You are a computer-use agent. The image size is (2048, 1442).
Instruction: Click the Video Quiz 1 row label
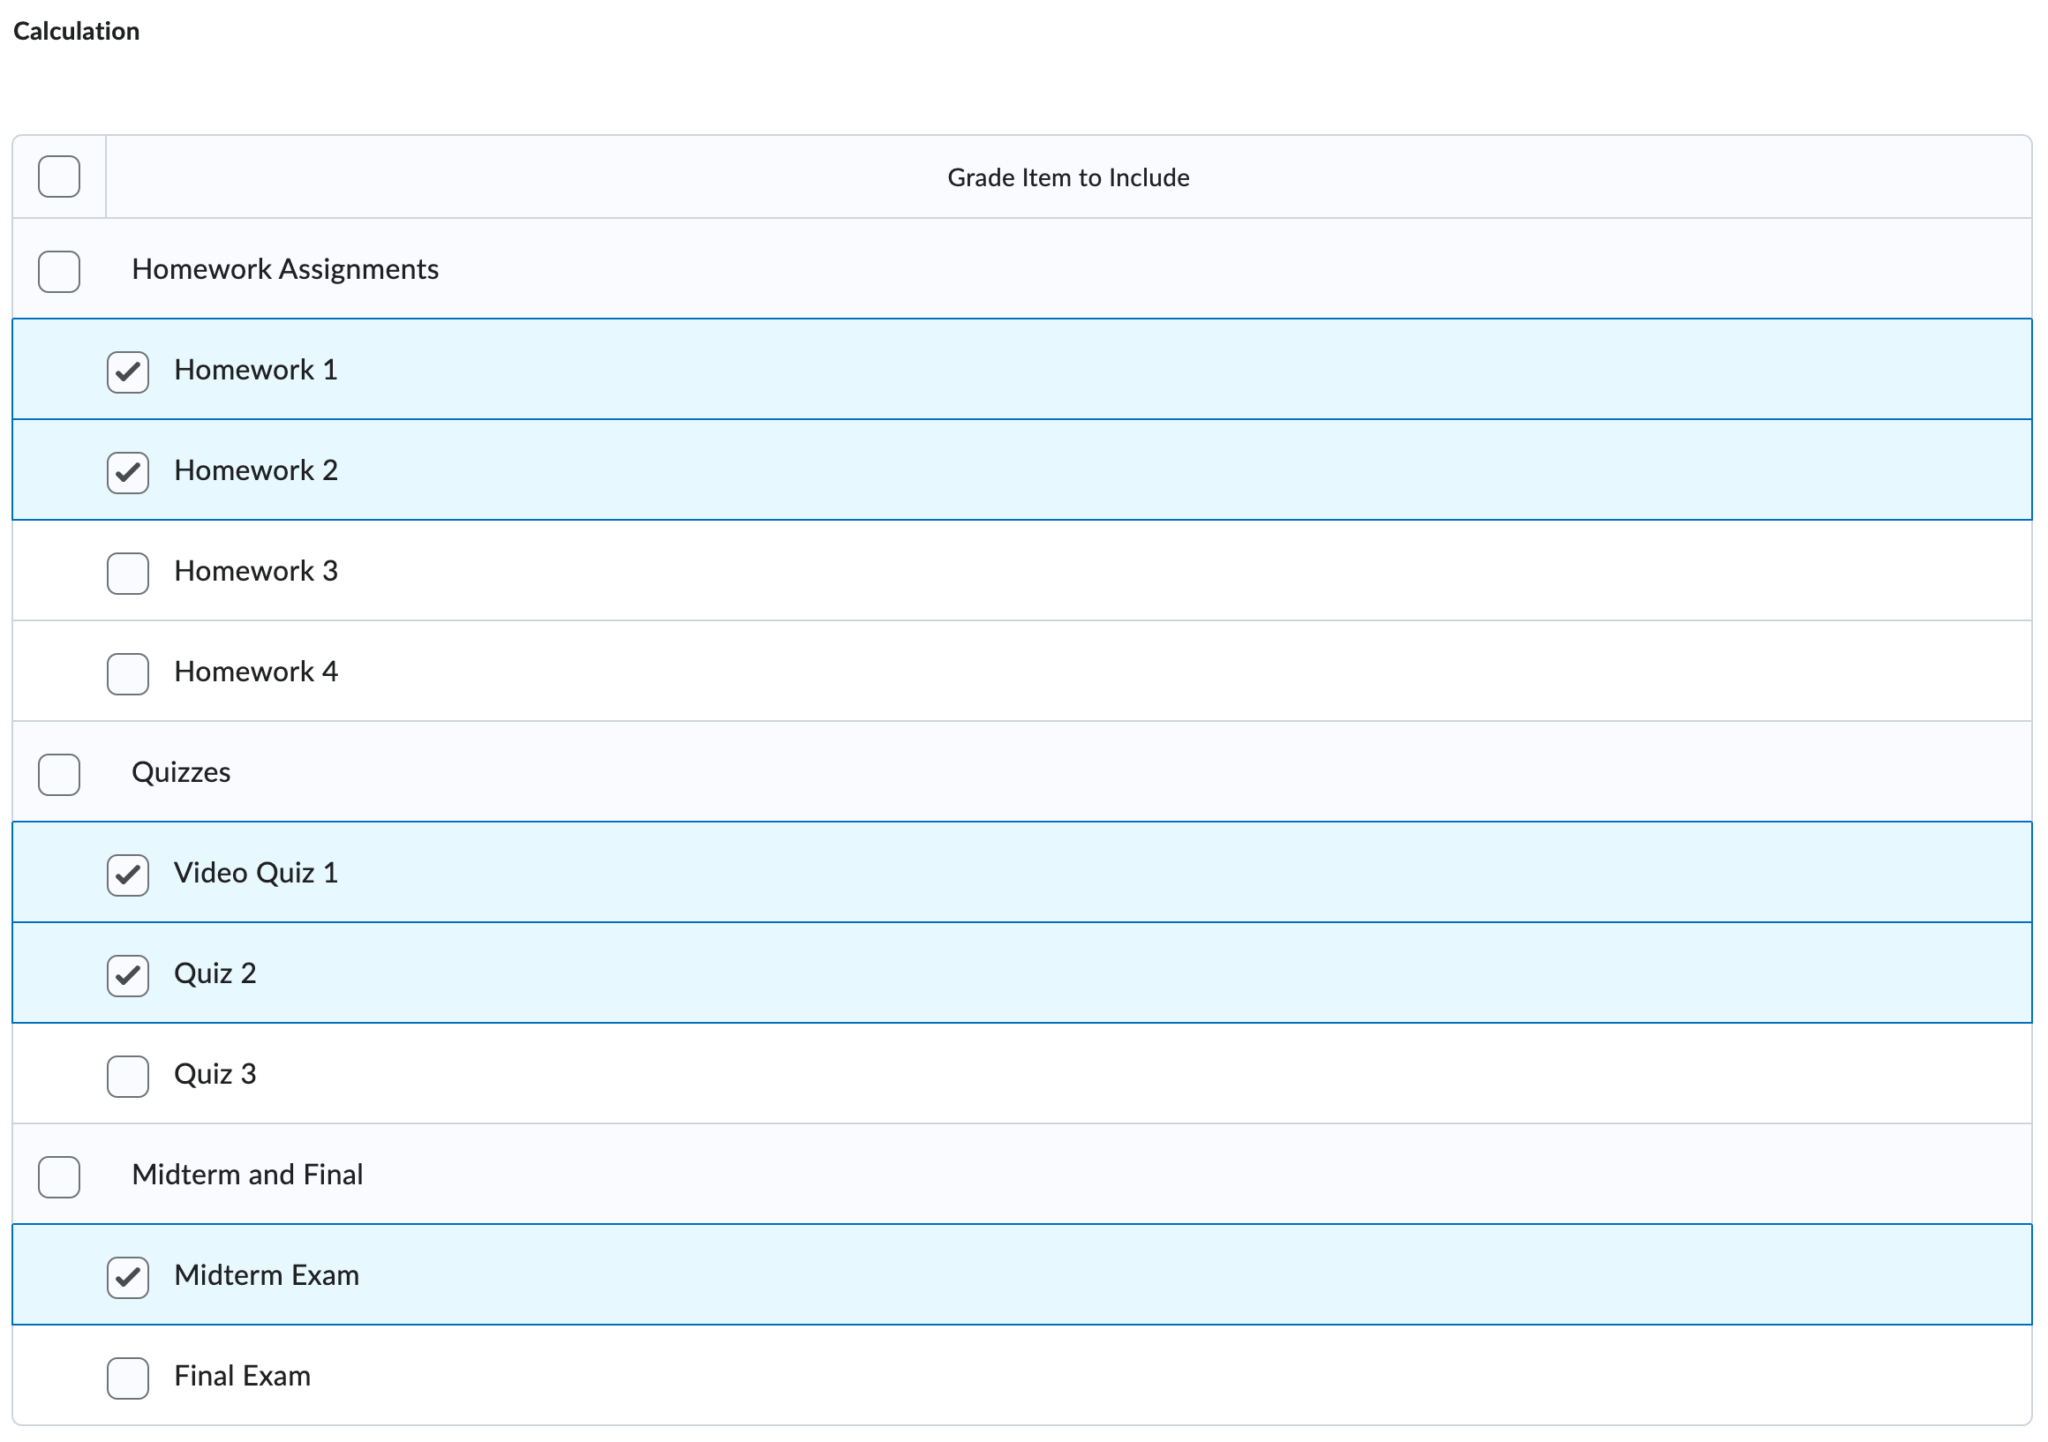pos(256,873)
